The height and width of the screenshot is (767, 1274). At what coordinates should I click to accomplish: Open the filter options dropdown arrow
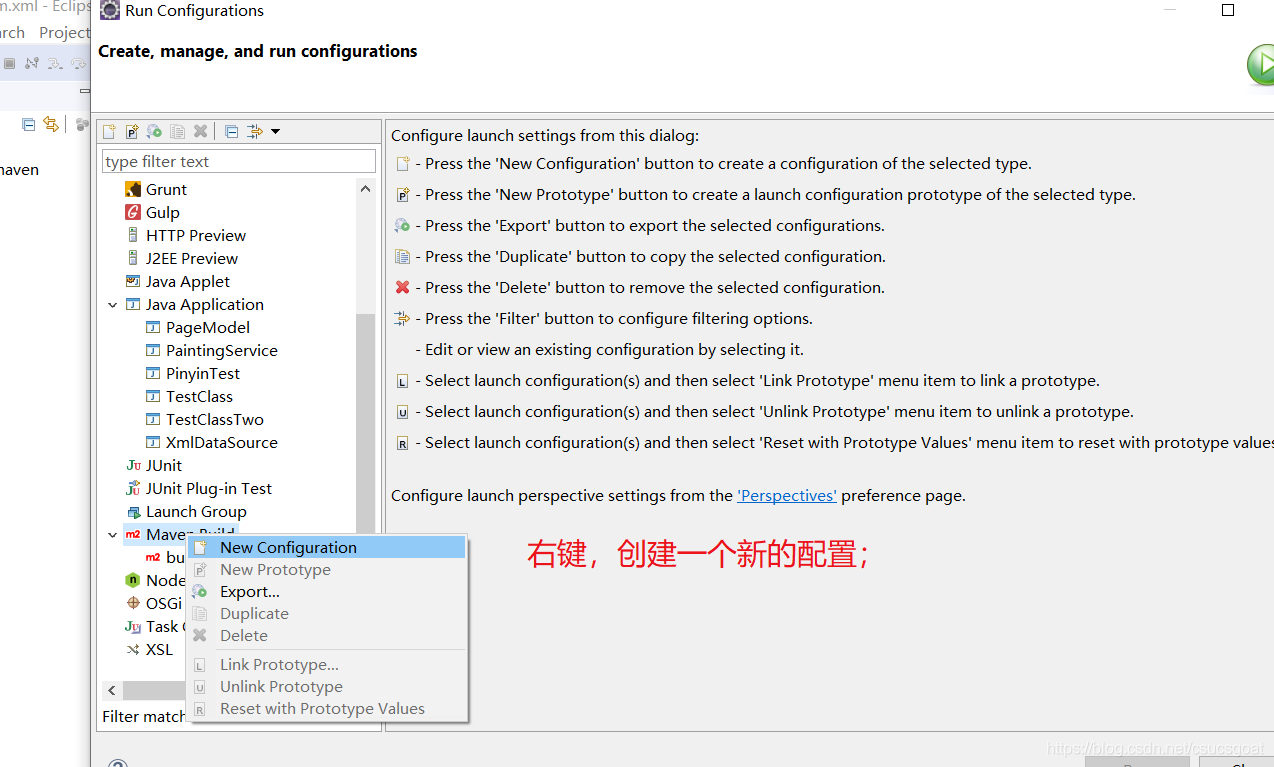coord(275,132)
